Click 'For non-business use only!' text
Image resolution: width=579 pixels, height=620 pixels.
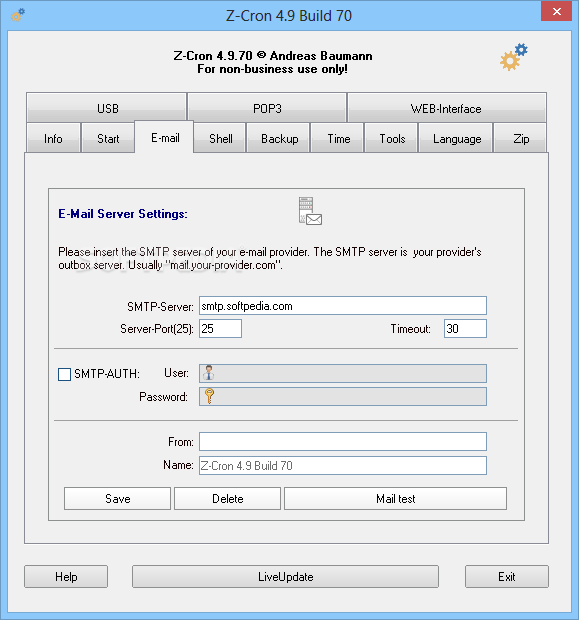[x=272, y=69]
